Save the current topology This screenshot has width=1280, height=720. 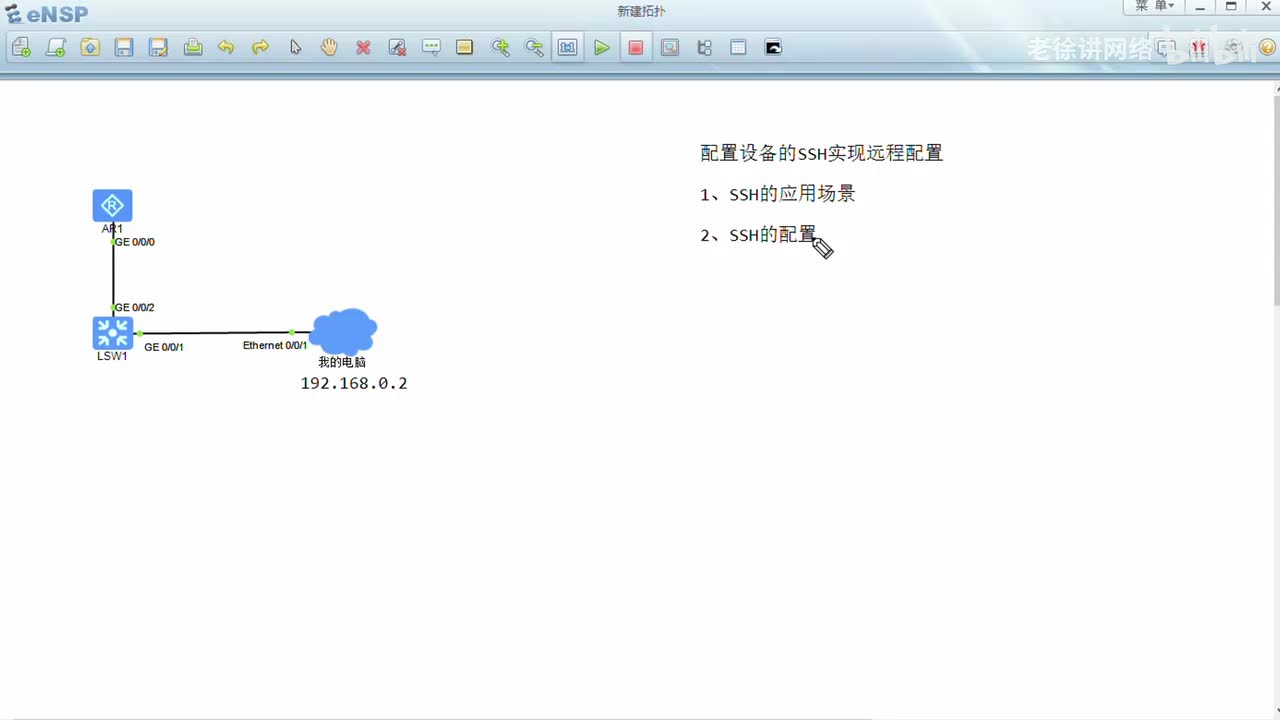[x=124, y=47]
